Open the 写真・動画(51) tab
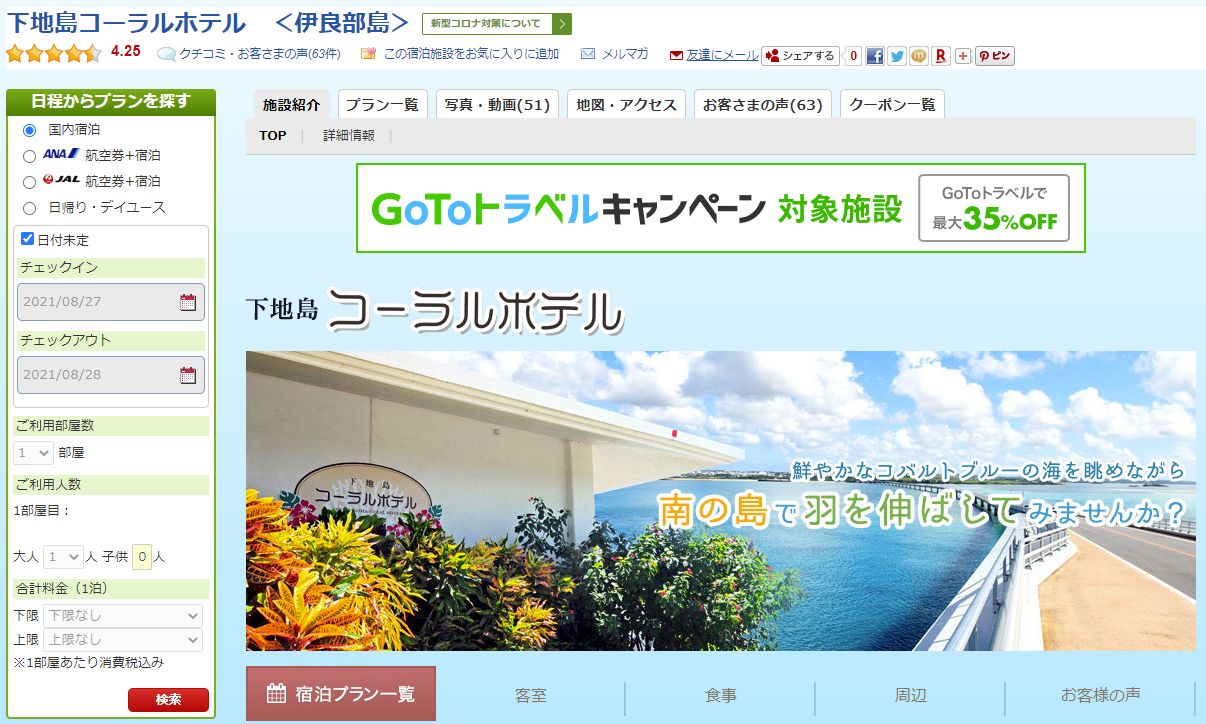Viewport: 1206px width, 724px height. point(497,104)
